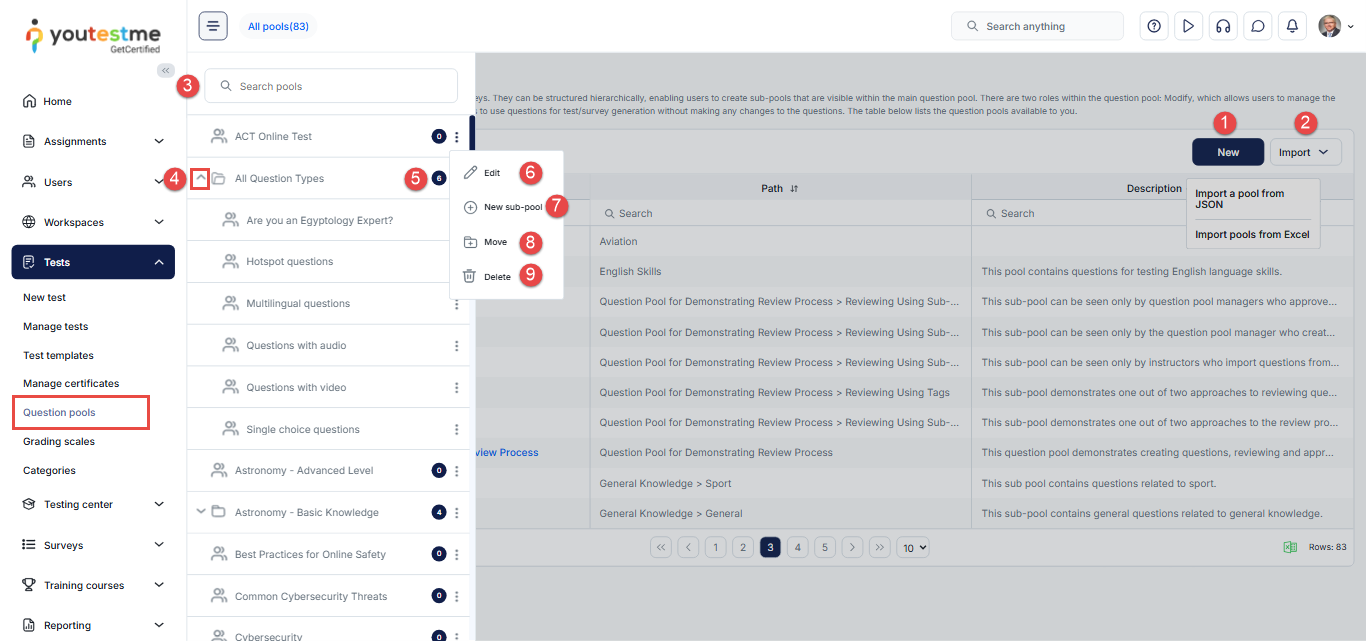Screen dimensions: 1366x641
Task: Collapse the All Question Types pool
Action: (200, 179)
